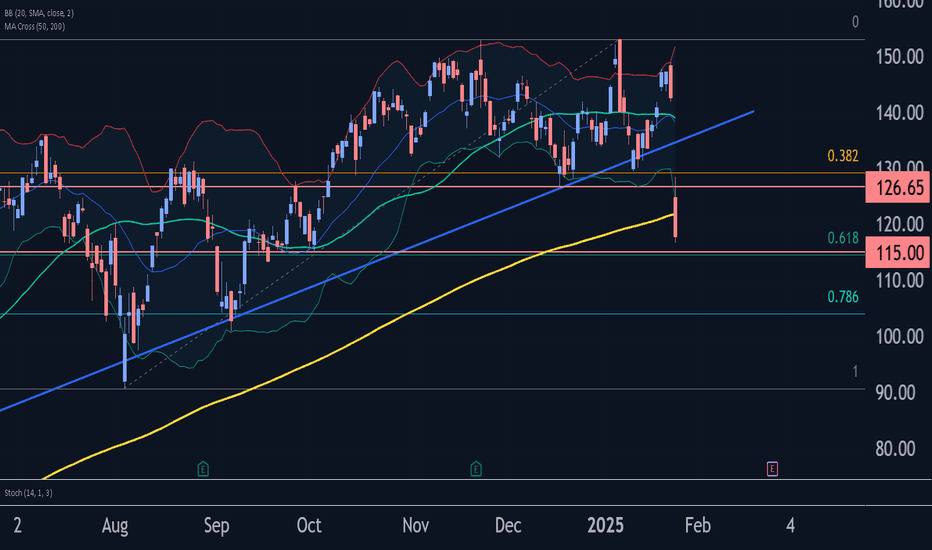Click the green earnings marker under September
Screen dimensions: 932x550
[203, 469]
